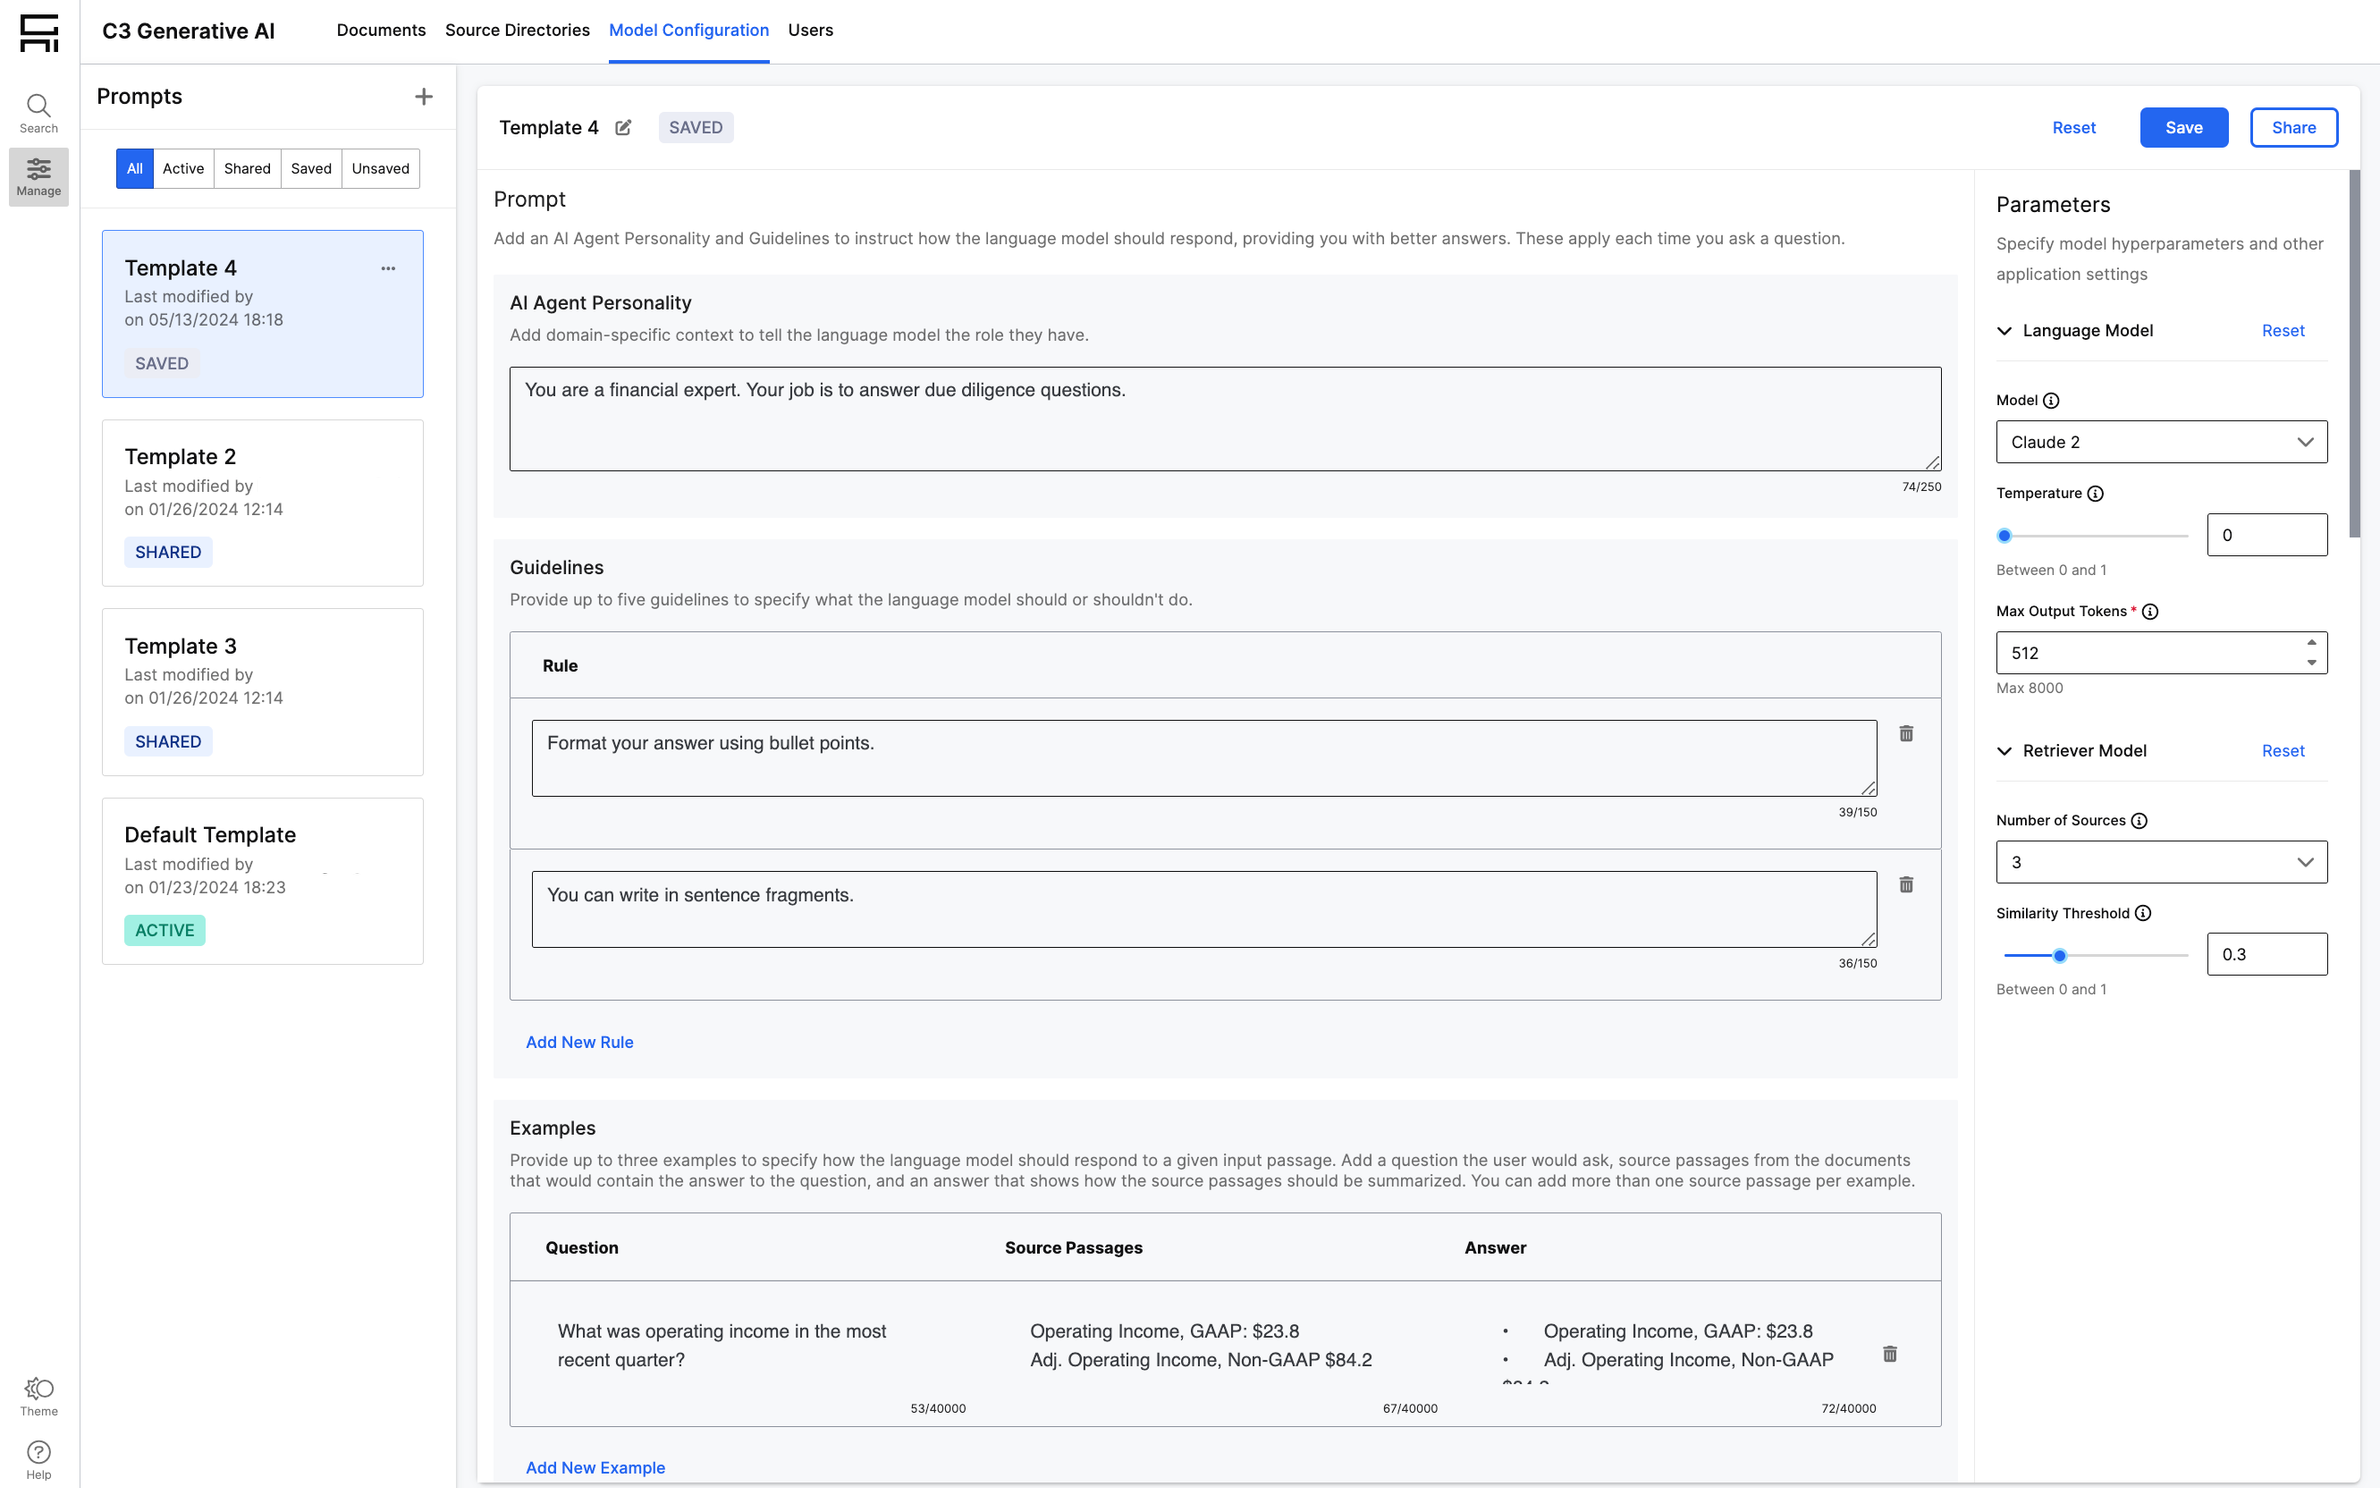2380x1488 pixels.
Task: Edit Template 4 name with pencil icon
Action: tap(623, 127)
